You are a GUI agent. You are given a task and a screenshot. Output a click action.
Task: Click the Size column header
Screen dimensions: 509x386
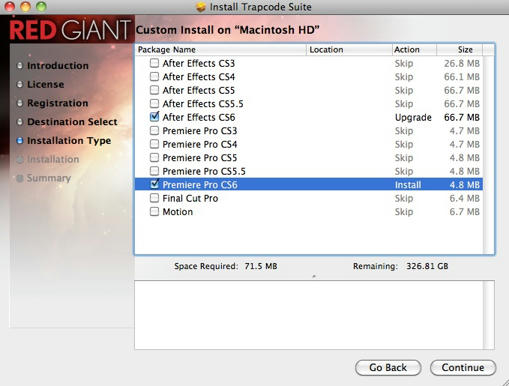click(x=459, y=50)
